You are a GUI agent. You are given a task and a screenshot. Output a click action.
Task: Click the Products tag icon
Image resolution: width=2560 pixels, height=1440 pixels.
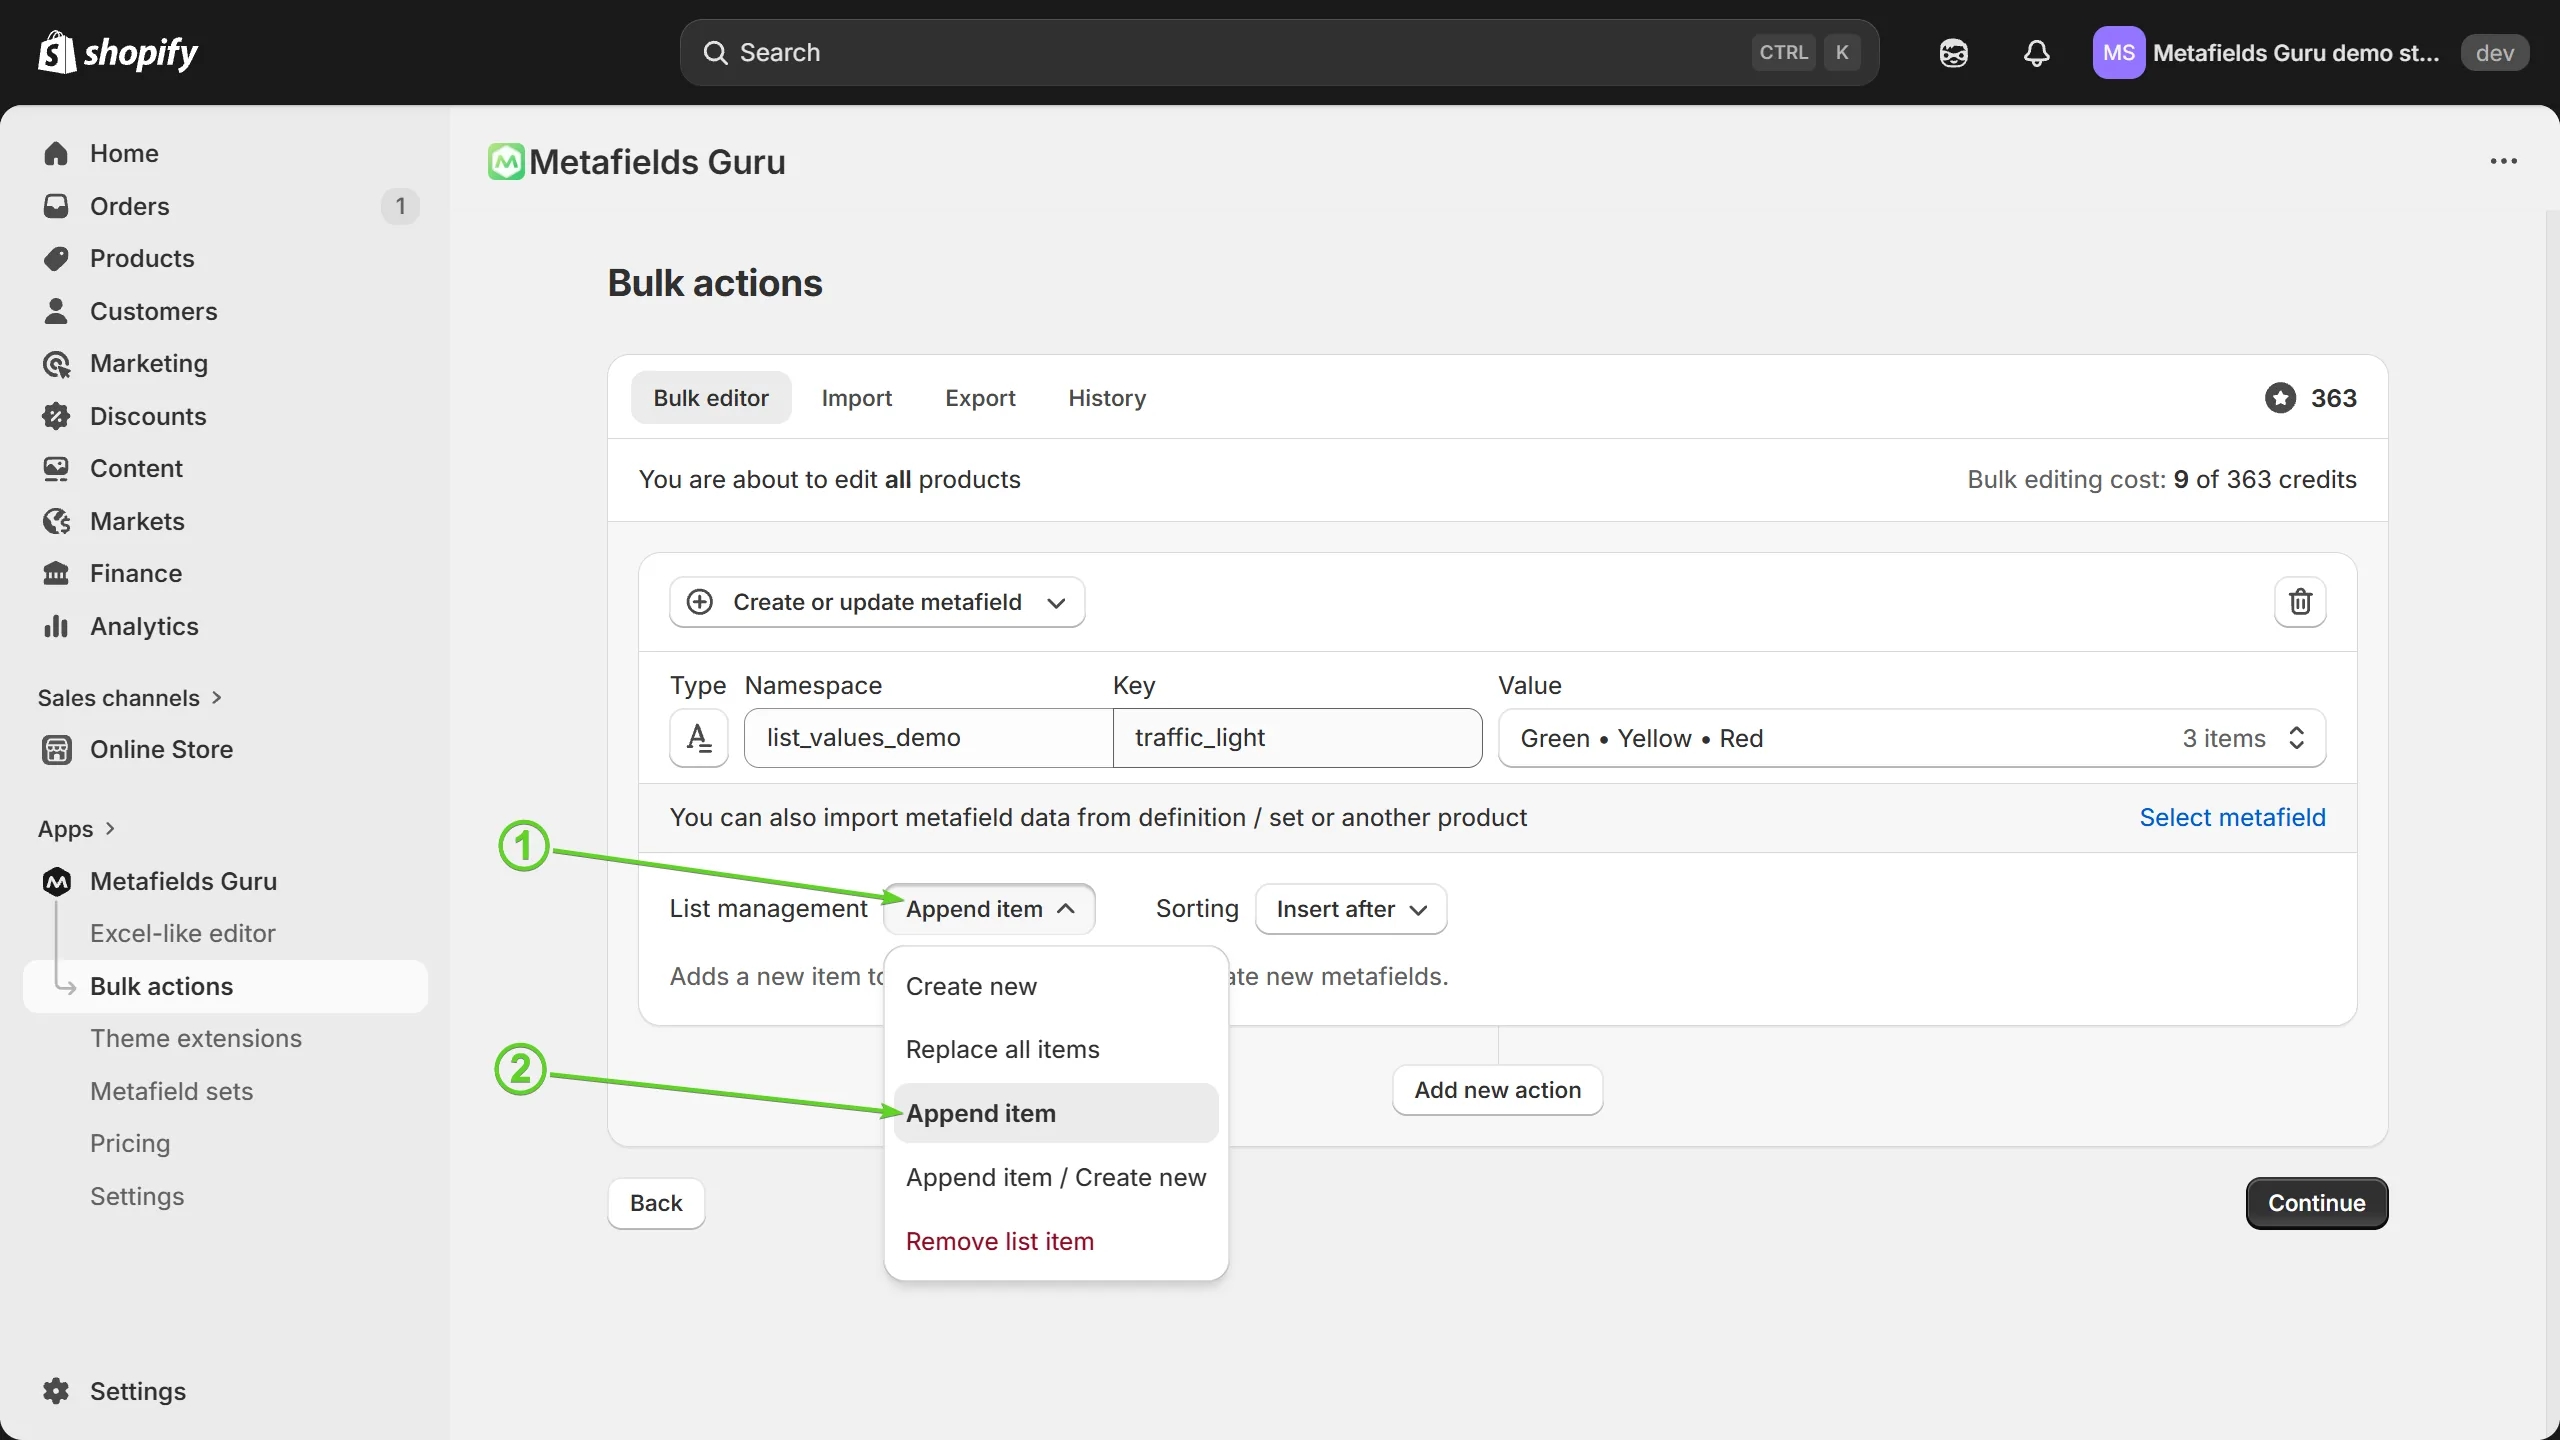56,258
